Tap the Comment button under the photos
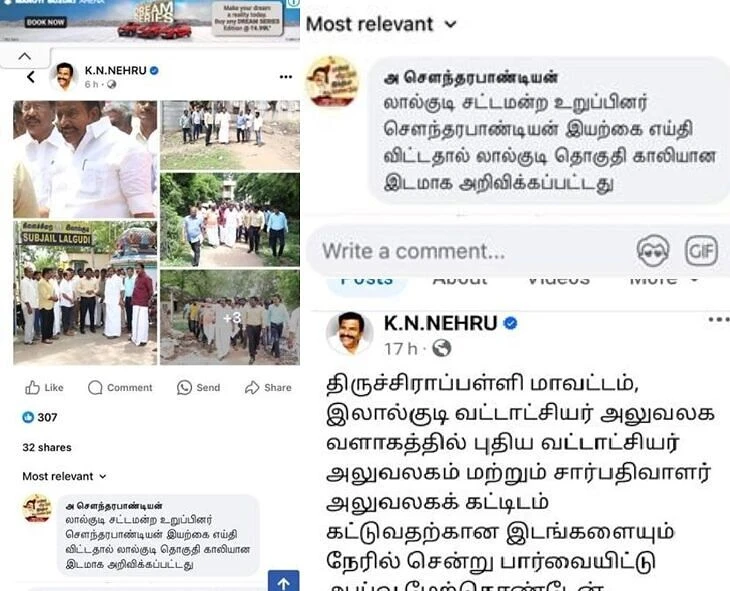Screen dimensions: 730x591 [120, 387]
